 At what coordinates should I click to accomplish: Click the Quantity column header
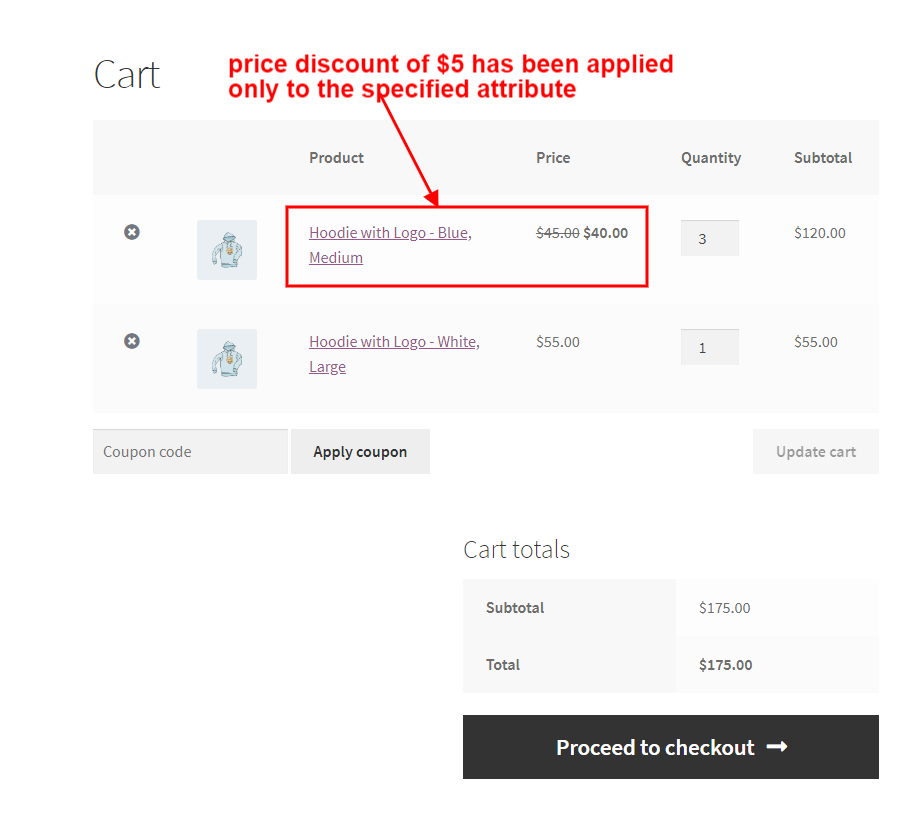pos(711,157)
